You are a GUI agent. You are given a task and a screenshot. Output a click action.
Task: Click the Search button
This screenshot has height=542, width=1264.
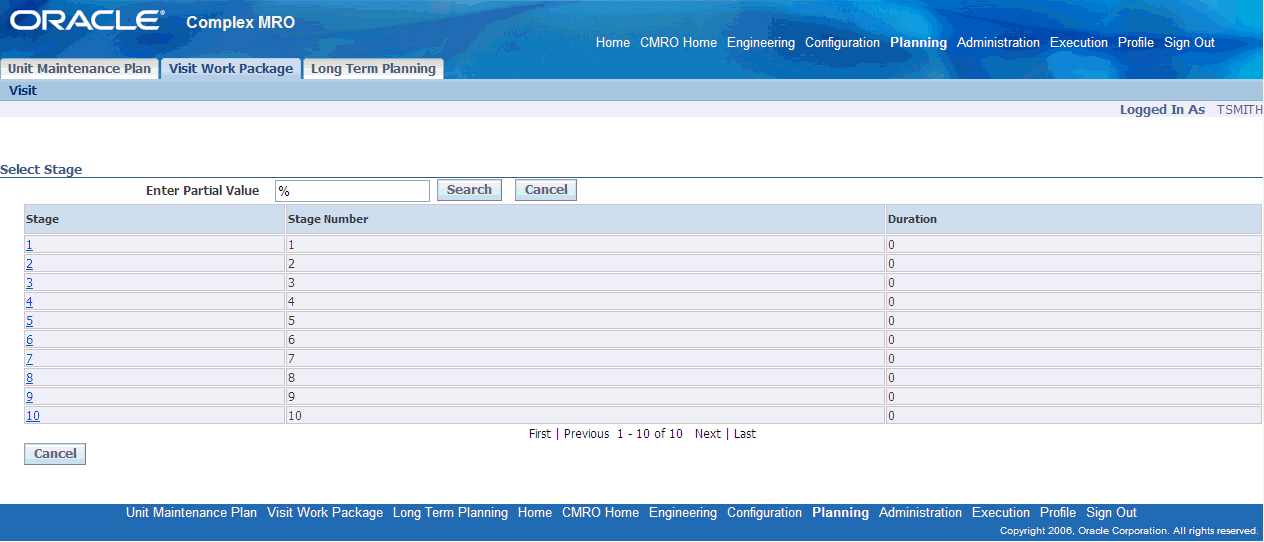(x=469, y=190)
